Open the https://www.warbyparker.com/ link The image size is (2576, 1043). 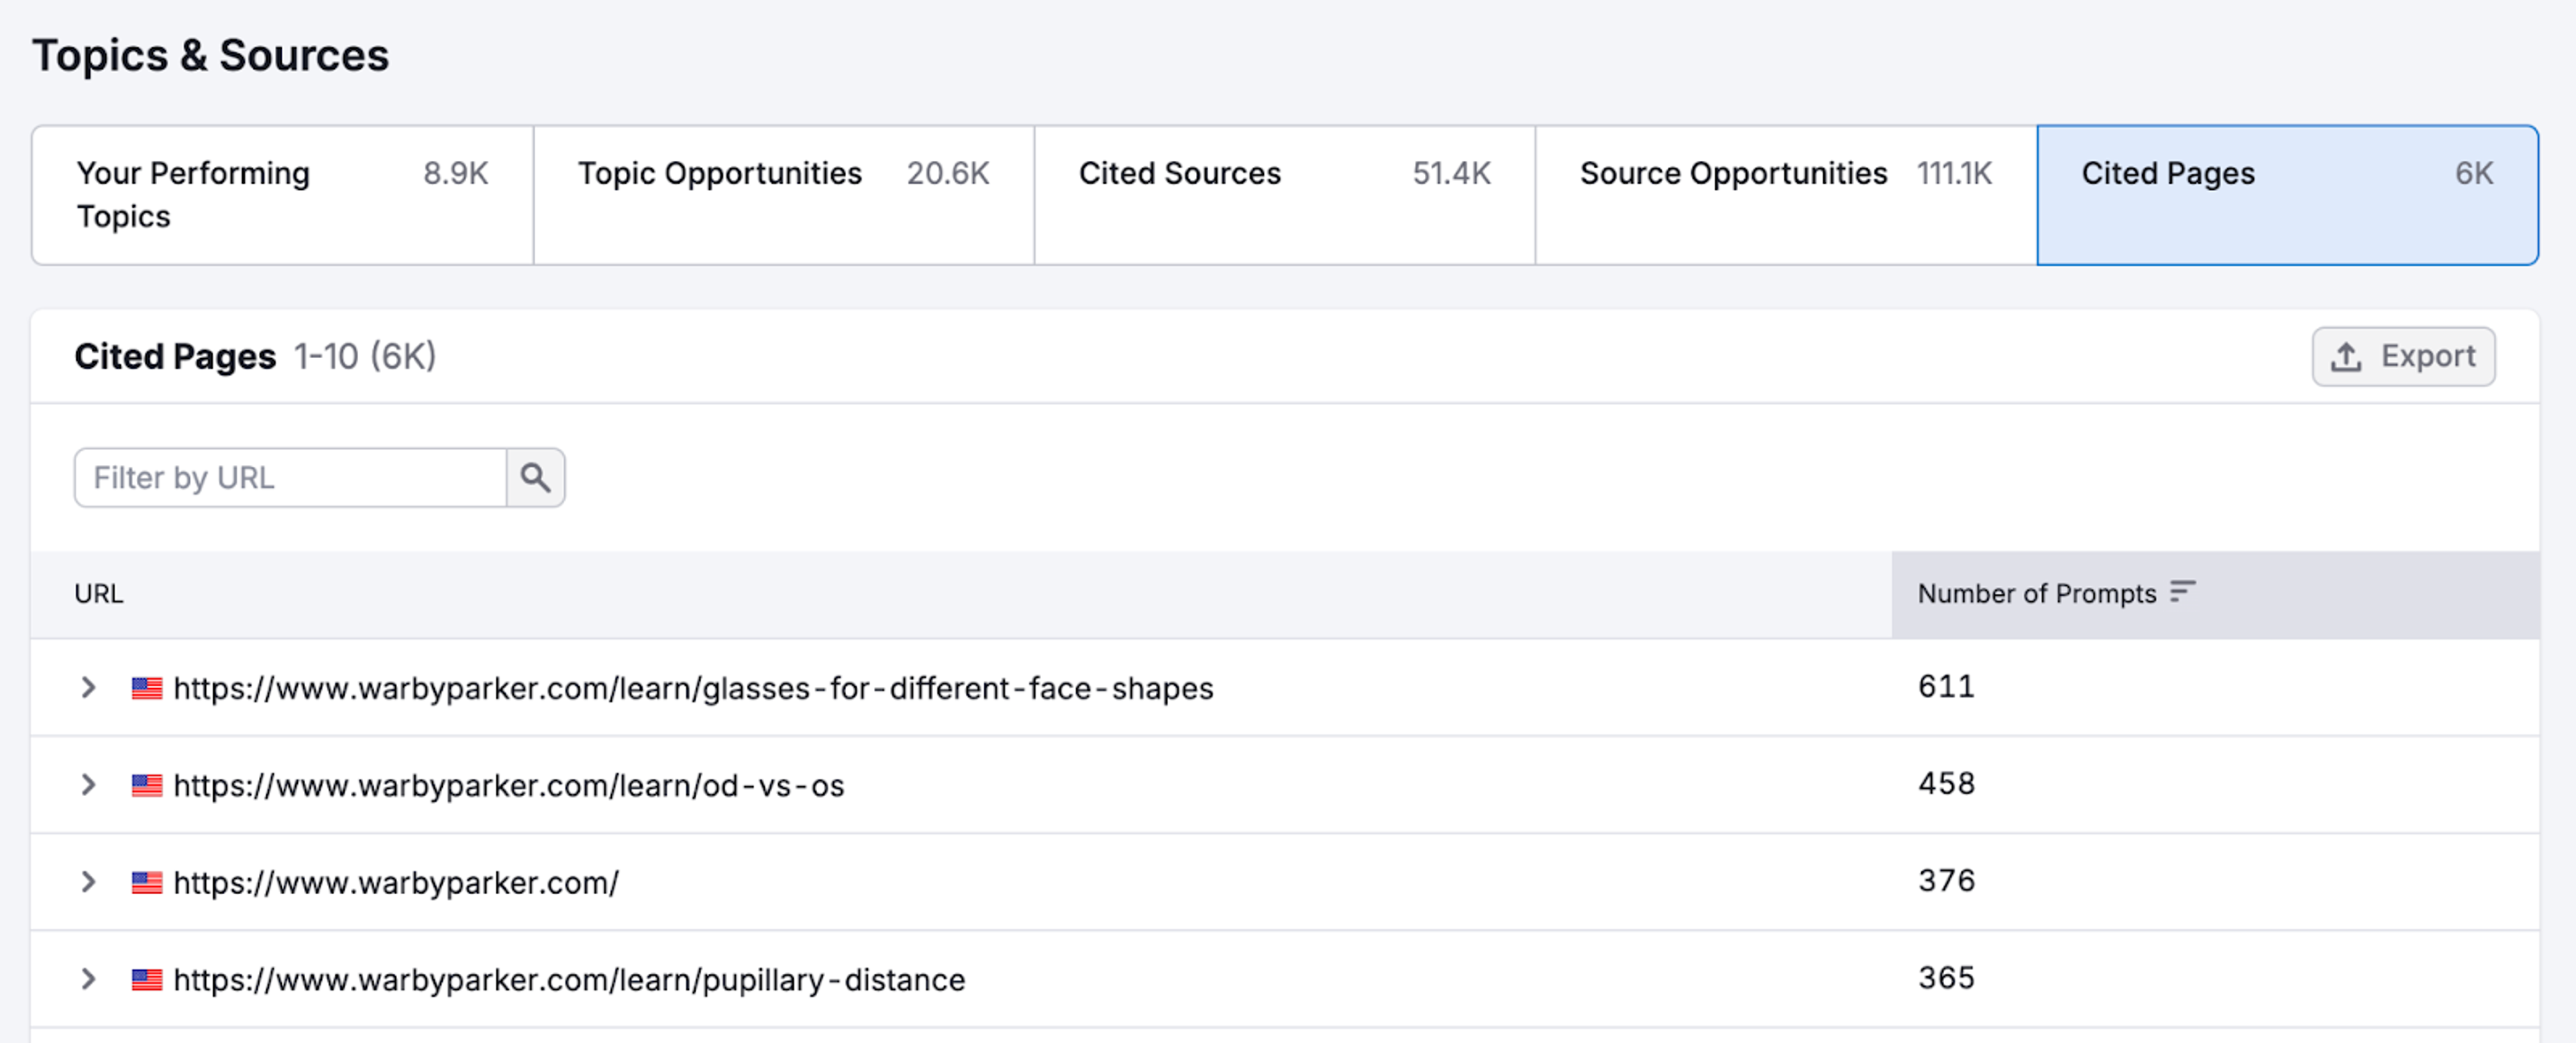[396, 882]
